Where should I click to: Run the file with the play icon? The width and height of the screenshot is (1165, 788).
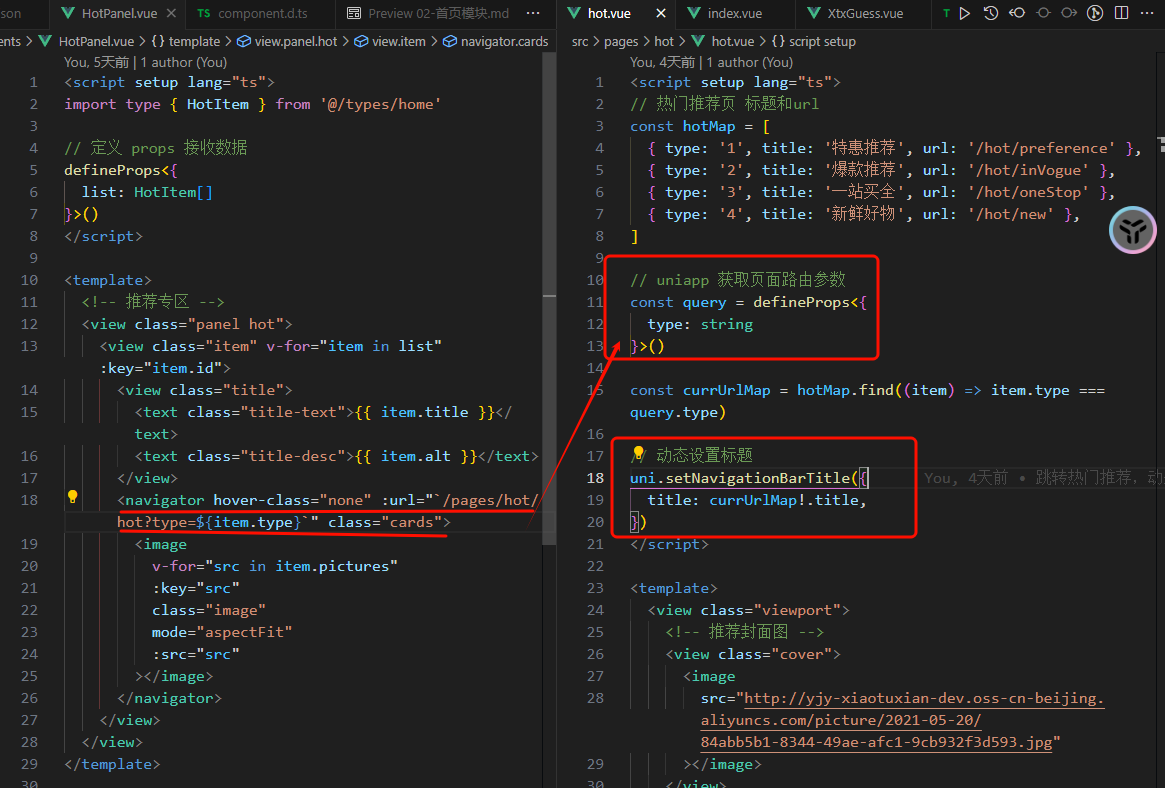click(x=964, y=13)
